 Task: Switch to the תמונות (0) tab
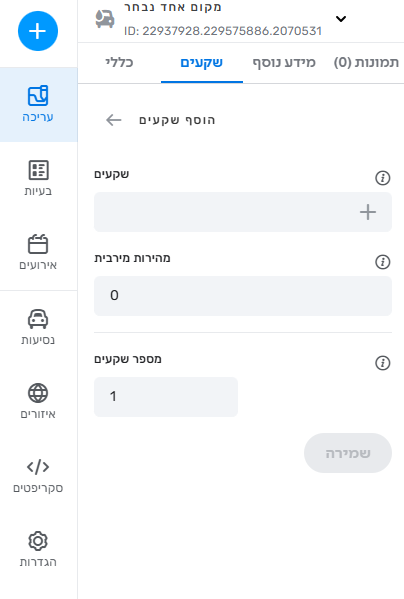[x=366, y=62]
